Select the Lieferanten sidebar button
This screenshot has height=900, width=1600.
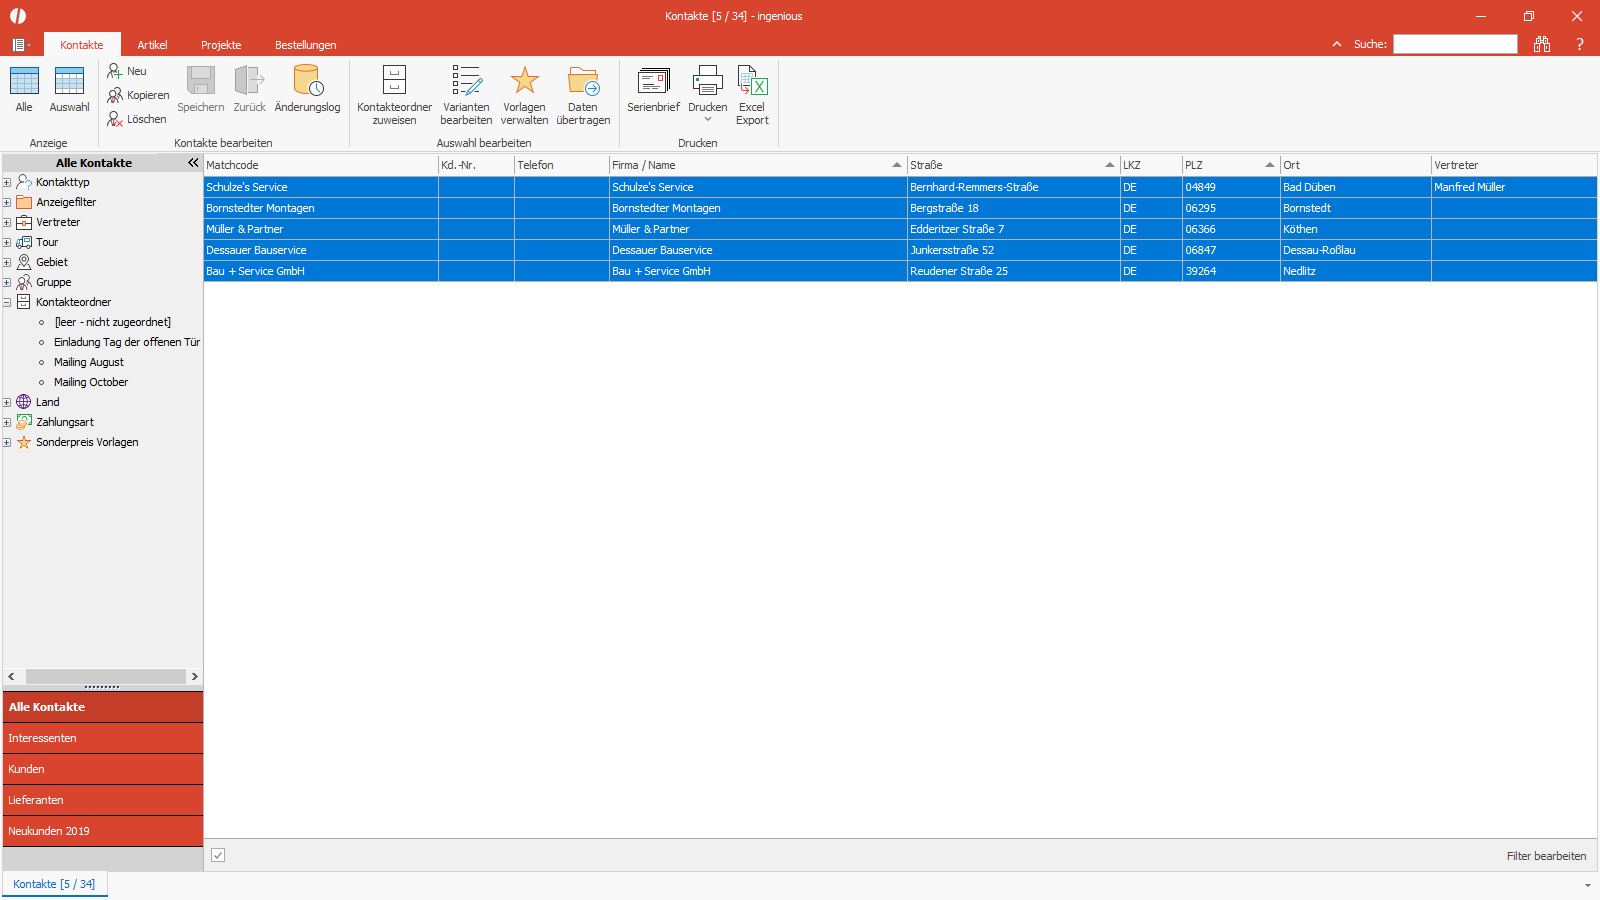(x=103, y=800)
